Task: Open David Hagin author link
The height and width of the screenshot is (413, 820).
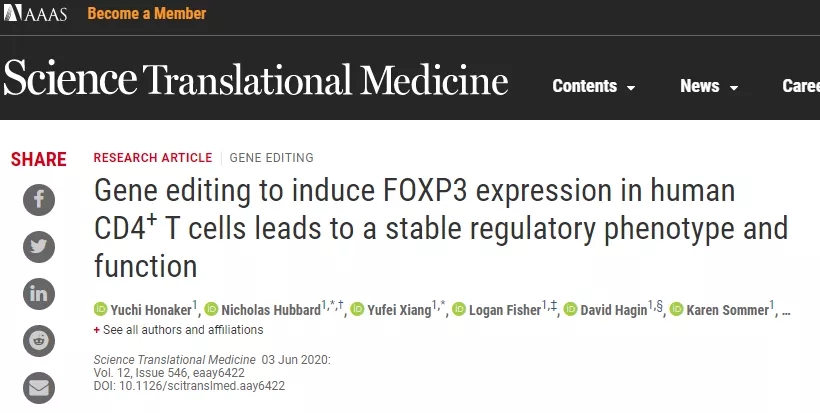Action: click(x=614, y=310)
